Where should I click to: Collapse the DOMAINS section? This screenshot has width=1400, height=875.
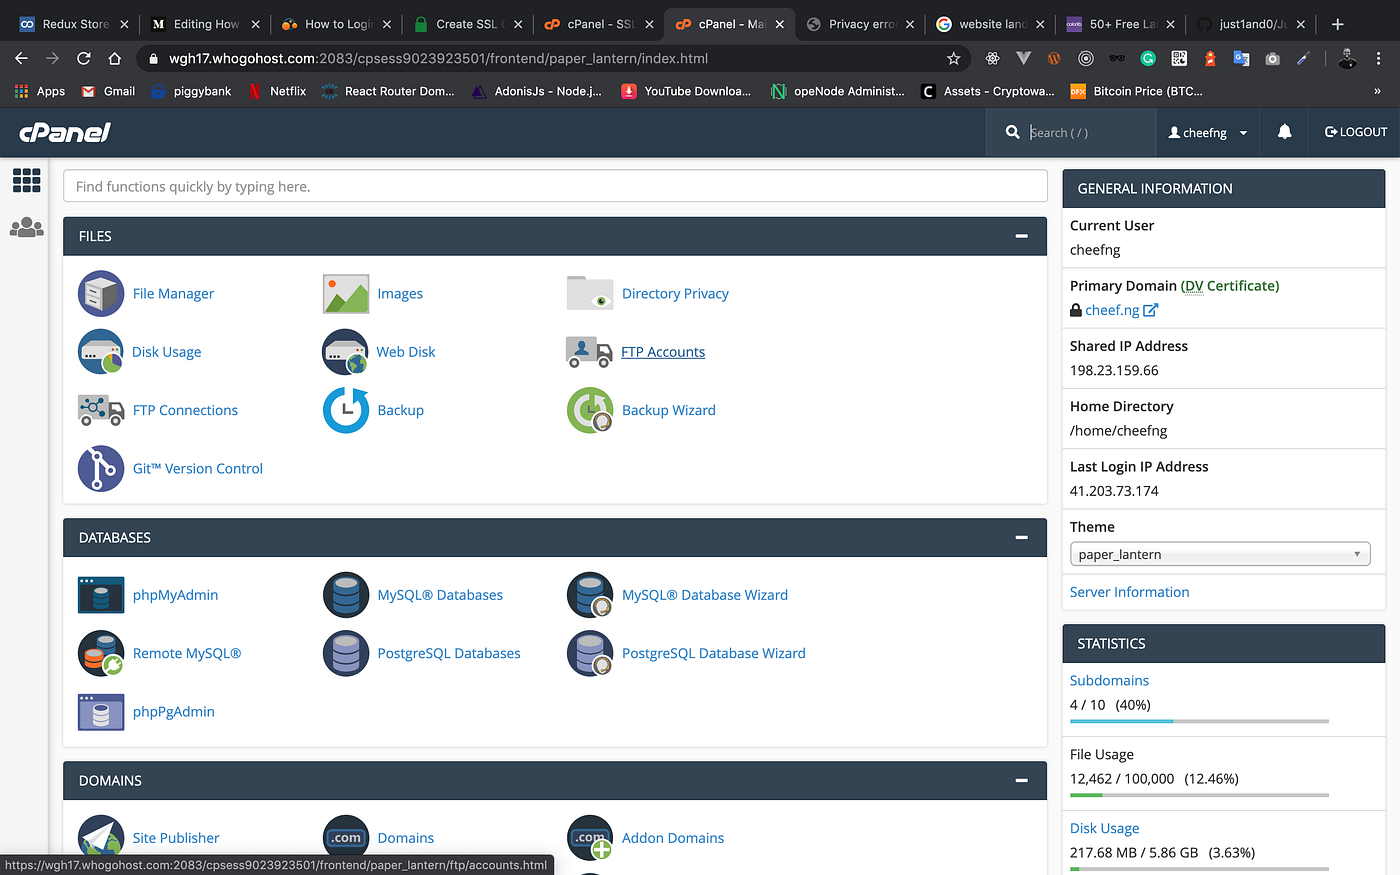point(1022,780)
